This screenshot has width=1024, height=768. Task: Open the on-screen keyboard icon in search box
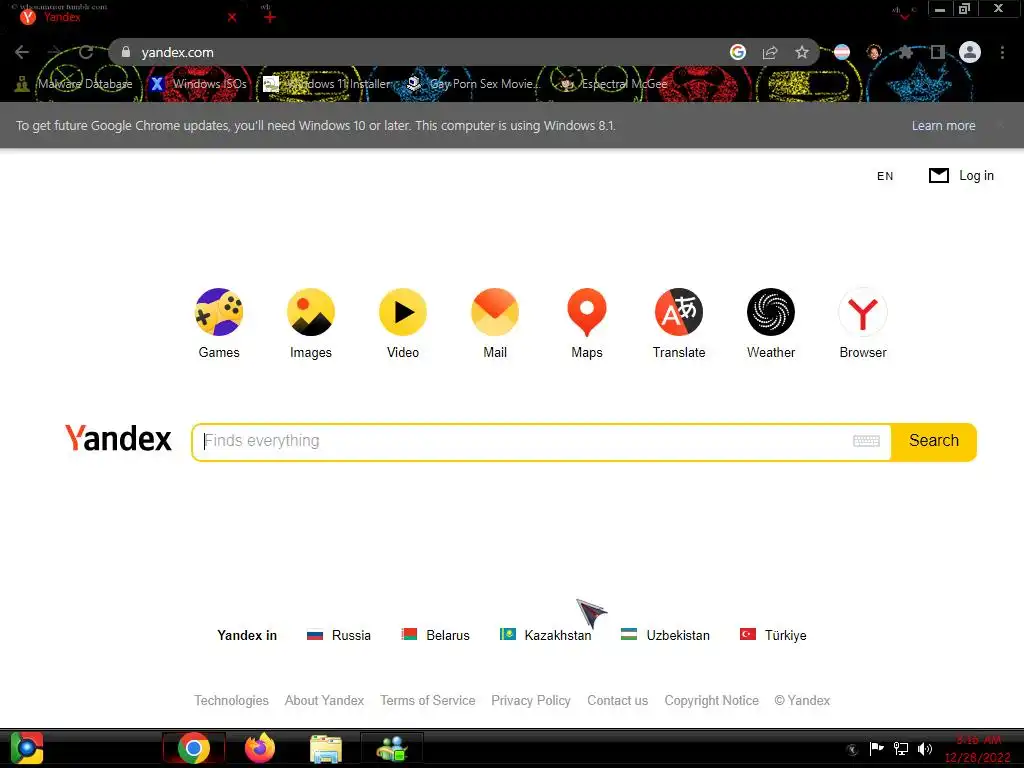[x=867, y=441]
